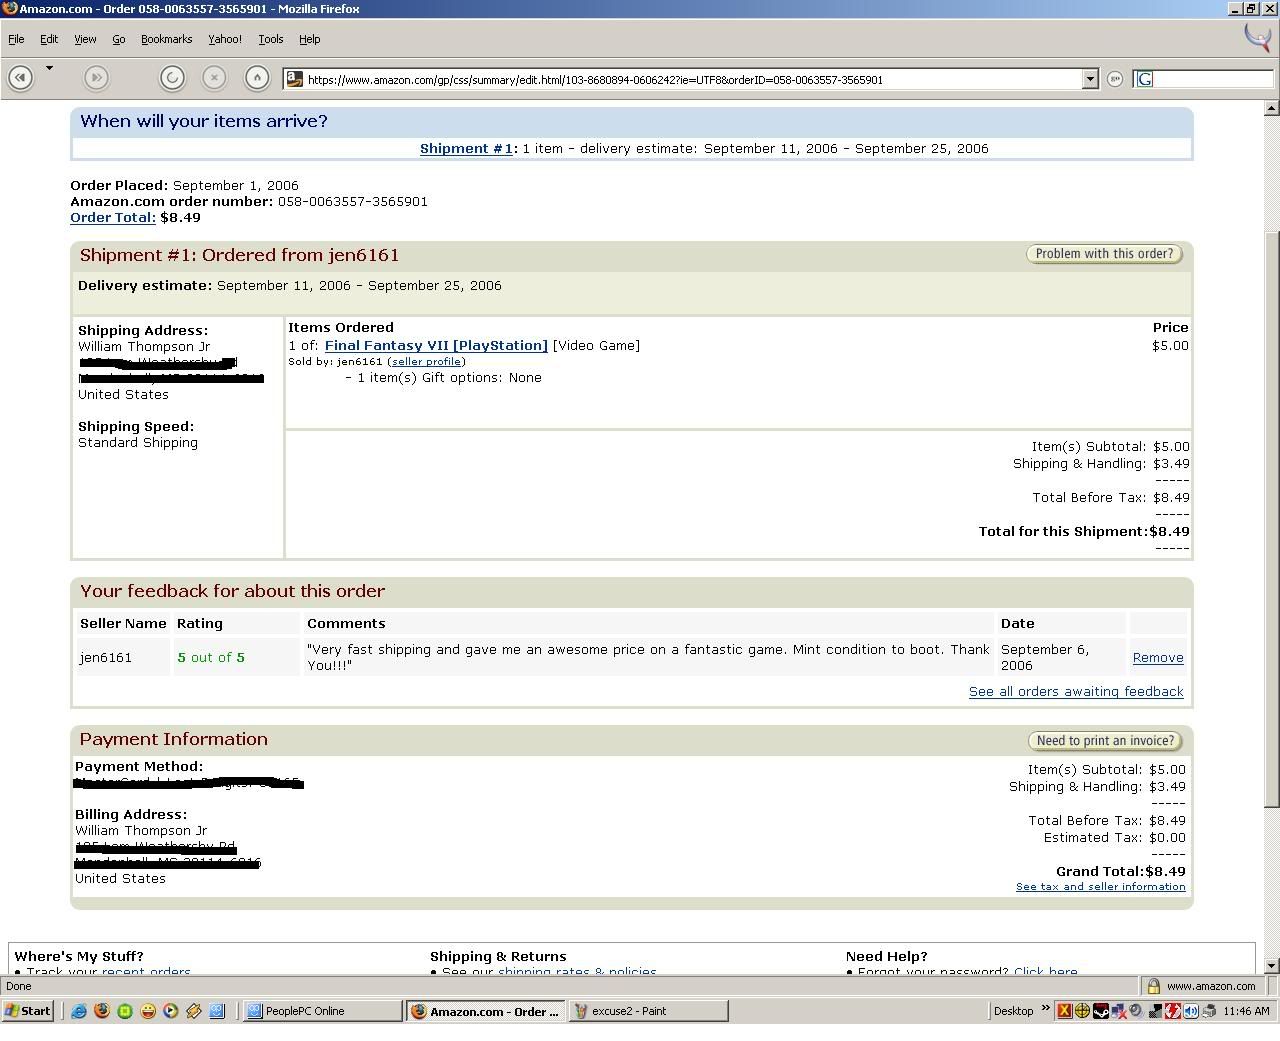
Task: Click the Amazon site icon in address bar
Action: 294,79
